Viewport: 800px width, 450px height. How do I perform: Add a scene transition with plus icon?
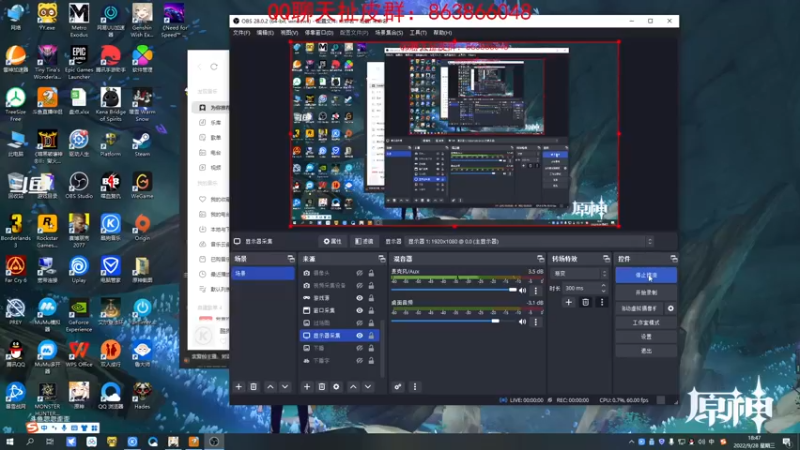coord(568,302)
